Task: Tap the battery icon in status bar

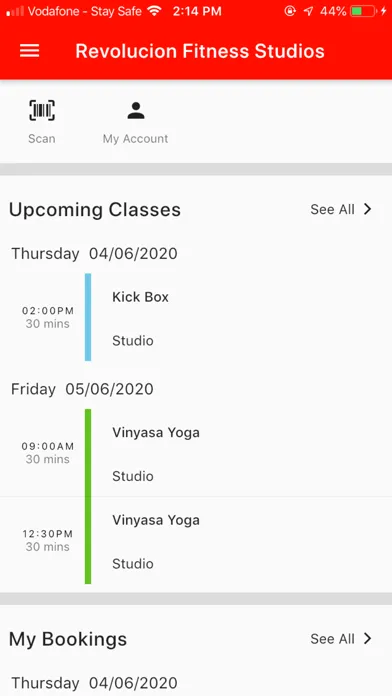Action: tap(363, 11)
